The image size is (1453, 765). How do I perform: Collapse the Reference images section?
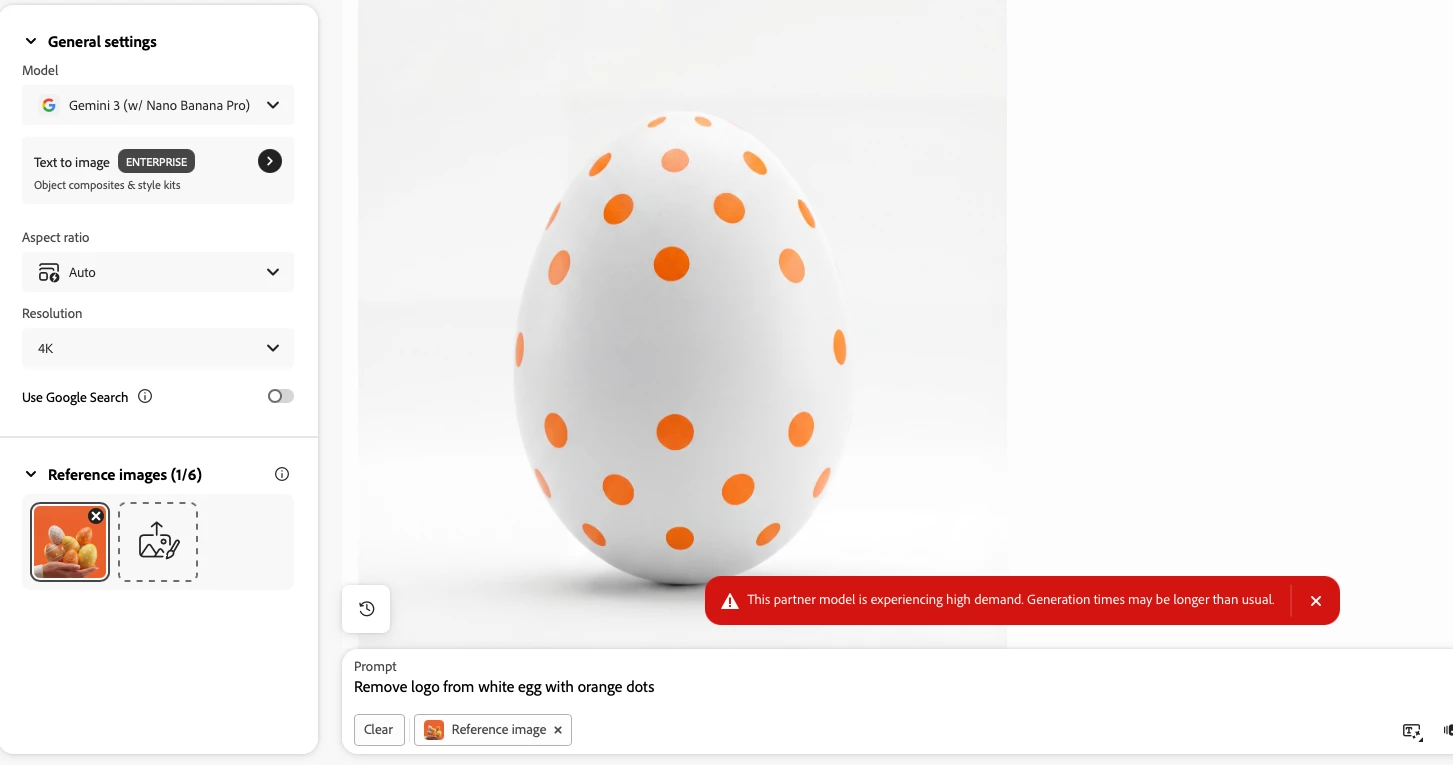point(31,474)
